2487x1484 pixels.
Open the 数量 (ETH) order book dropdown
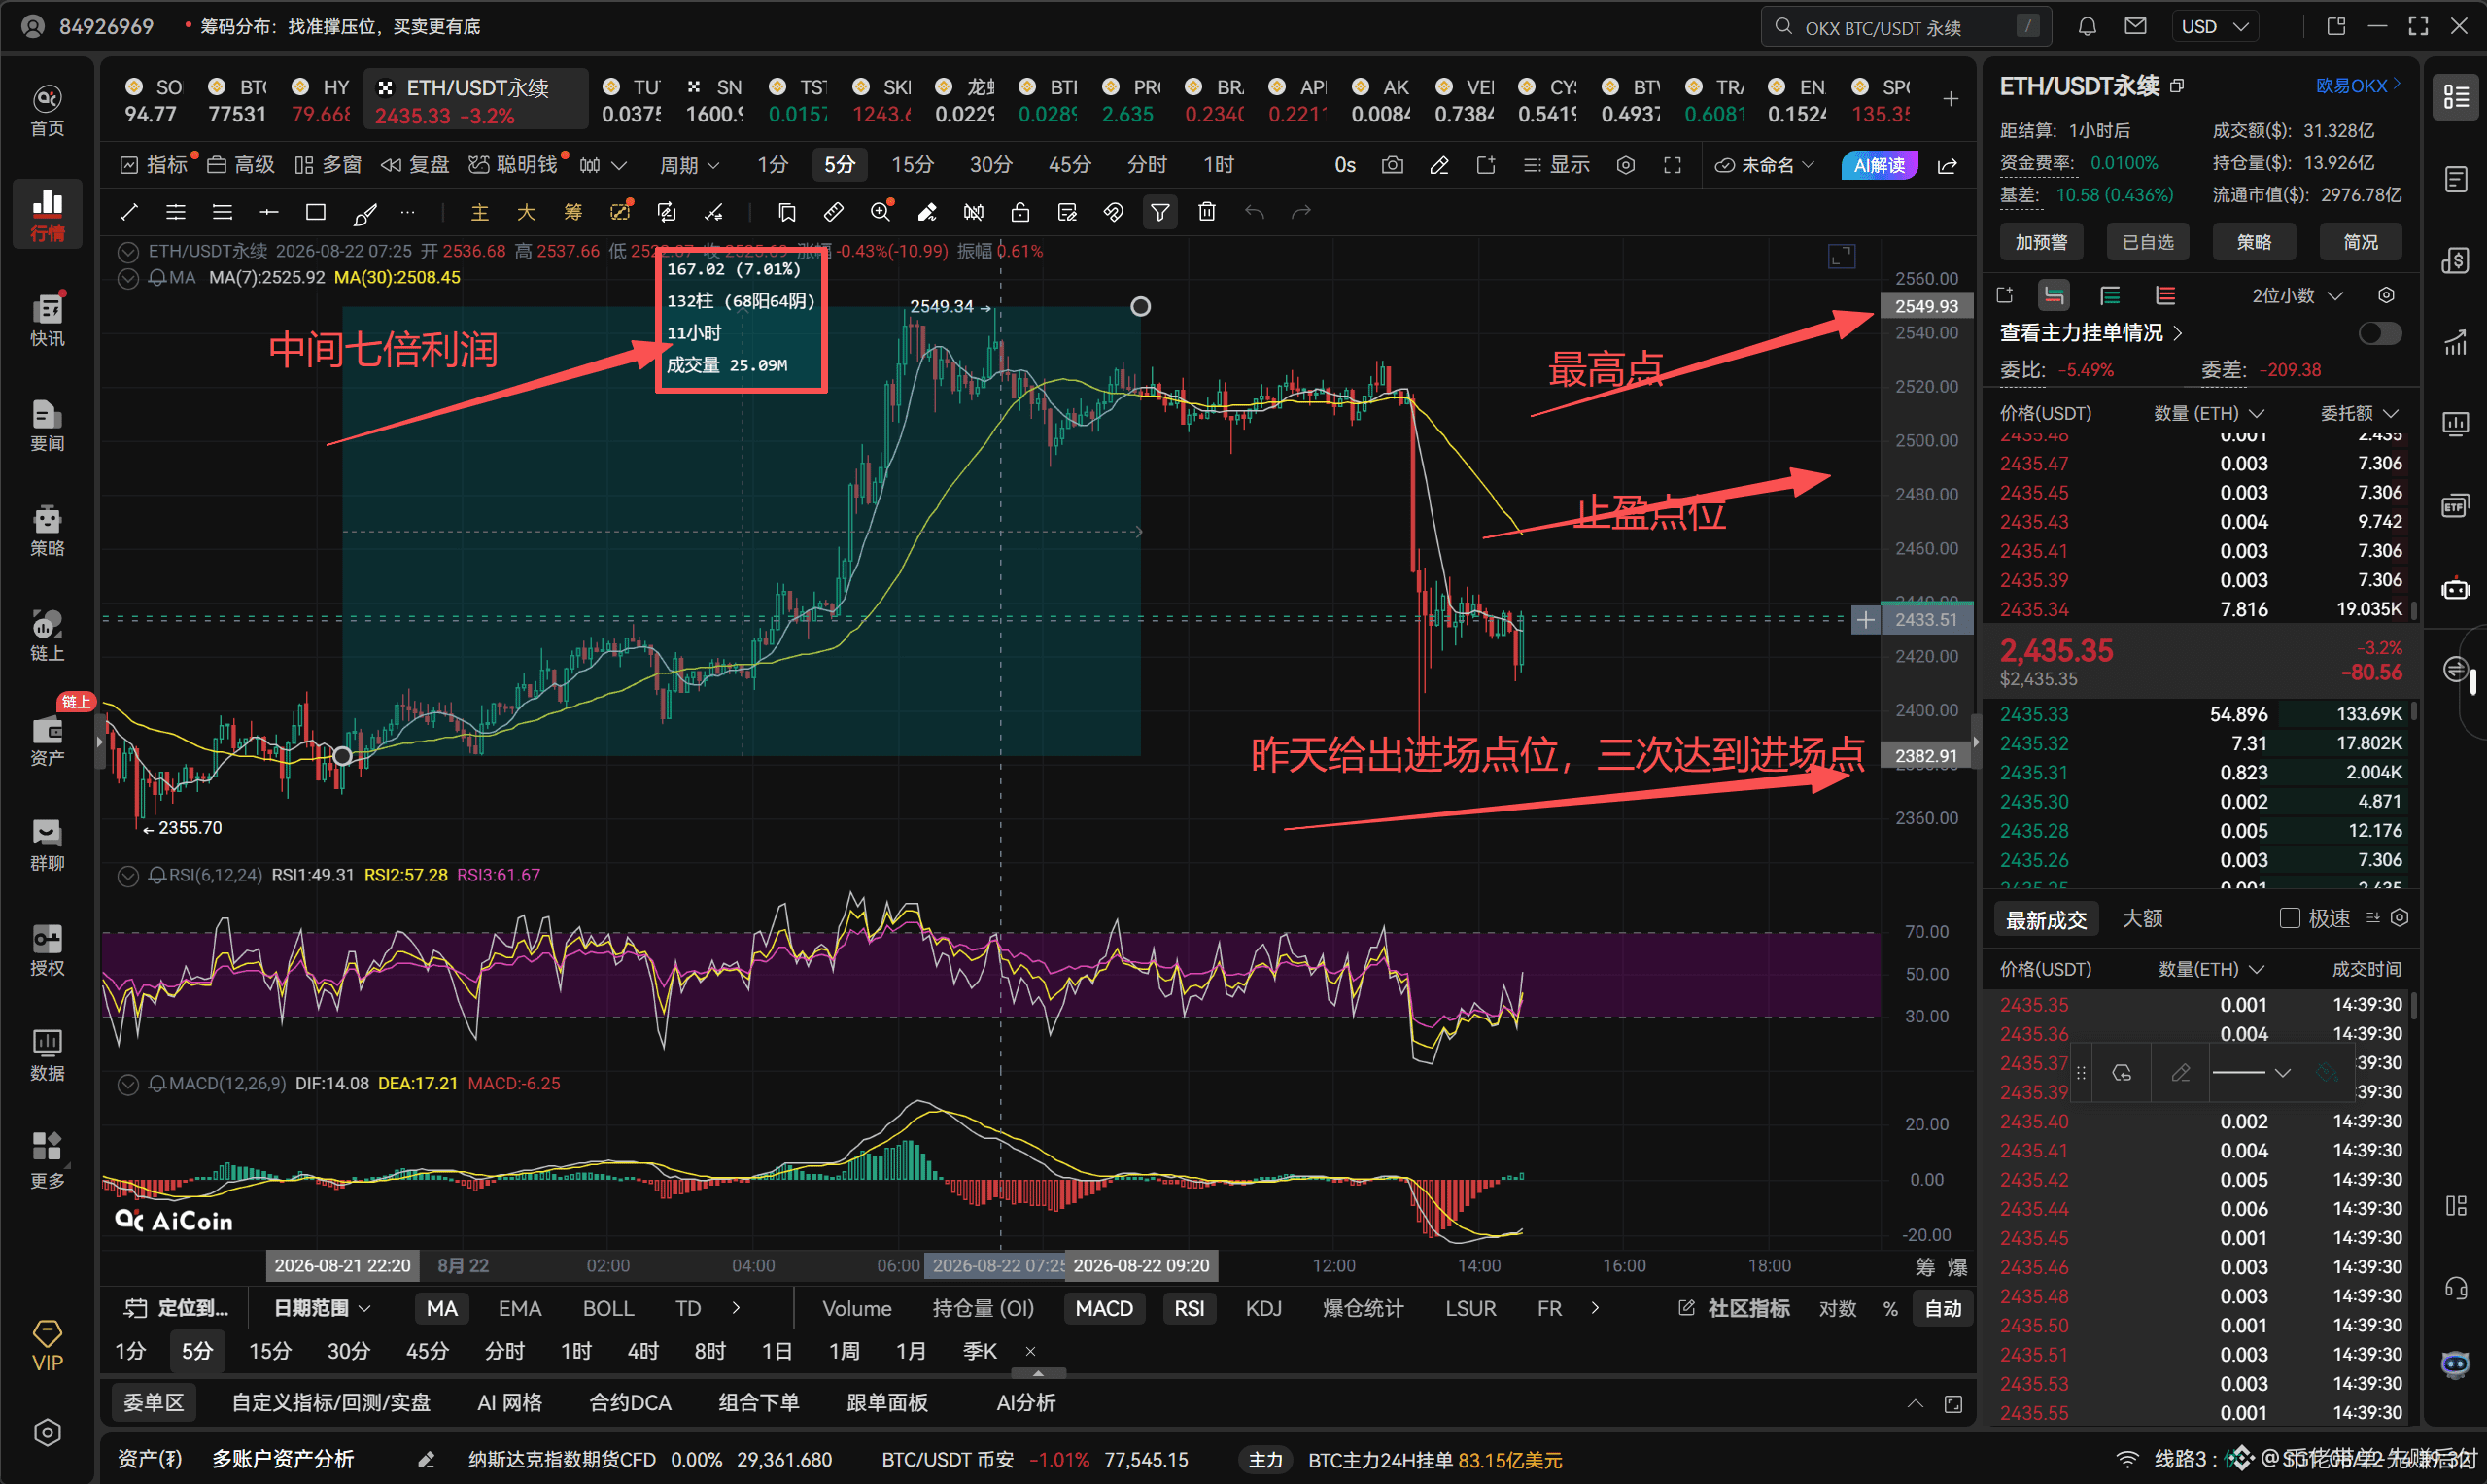2208,413
